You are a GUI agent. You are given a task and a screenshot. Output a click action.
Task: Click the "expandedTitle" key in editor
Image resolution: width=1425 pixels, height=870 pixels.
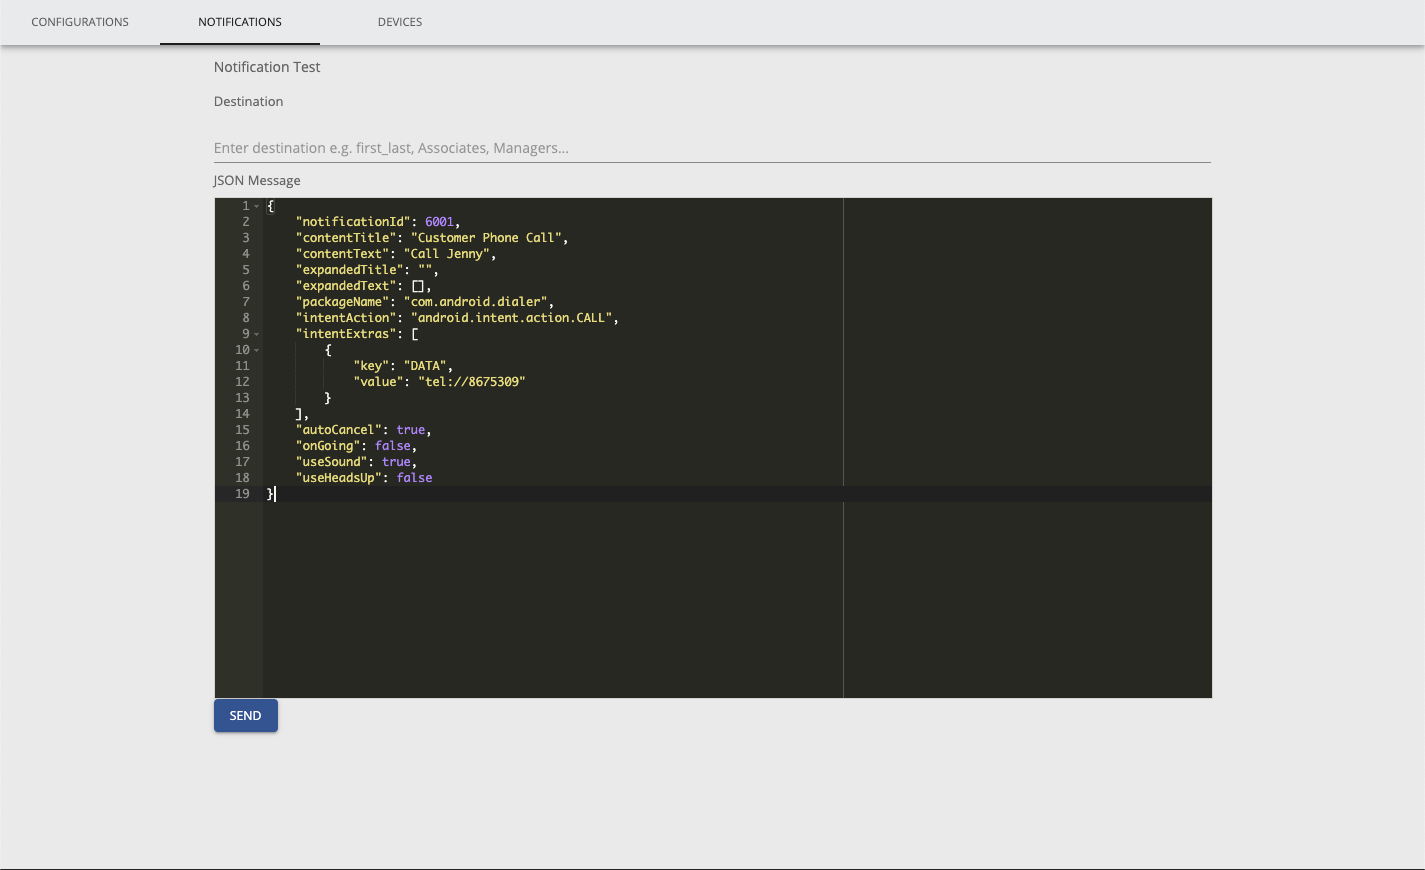coord(350,270)
